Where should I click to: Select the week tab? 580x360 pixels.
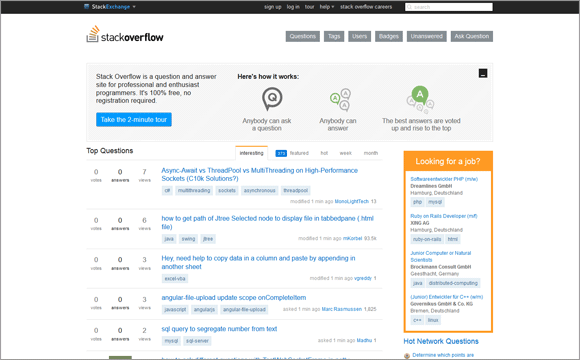click(x=345, y=153)
